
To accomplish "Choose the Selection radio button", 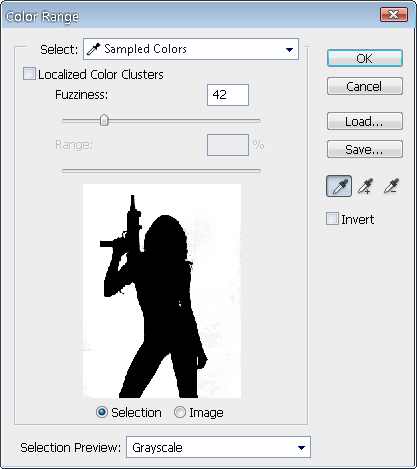I will [102, 412].
